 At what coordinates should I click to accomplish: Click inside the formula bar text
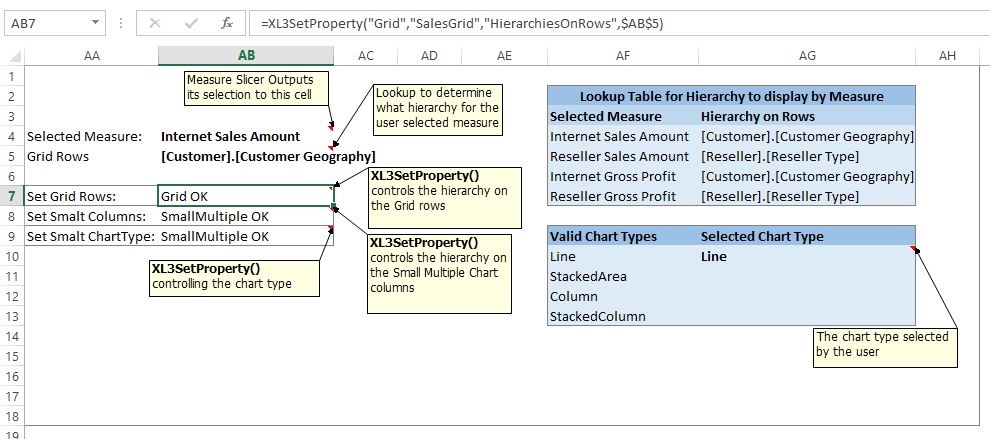click(600, 22)
